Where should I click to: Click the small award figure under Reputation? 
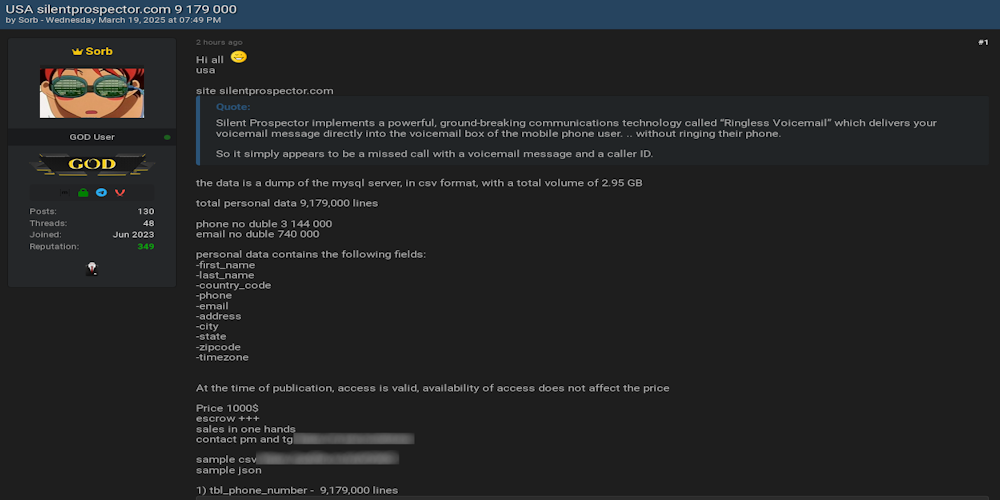click(x=92, y=268)
